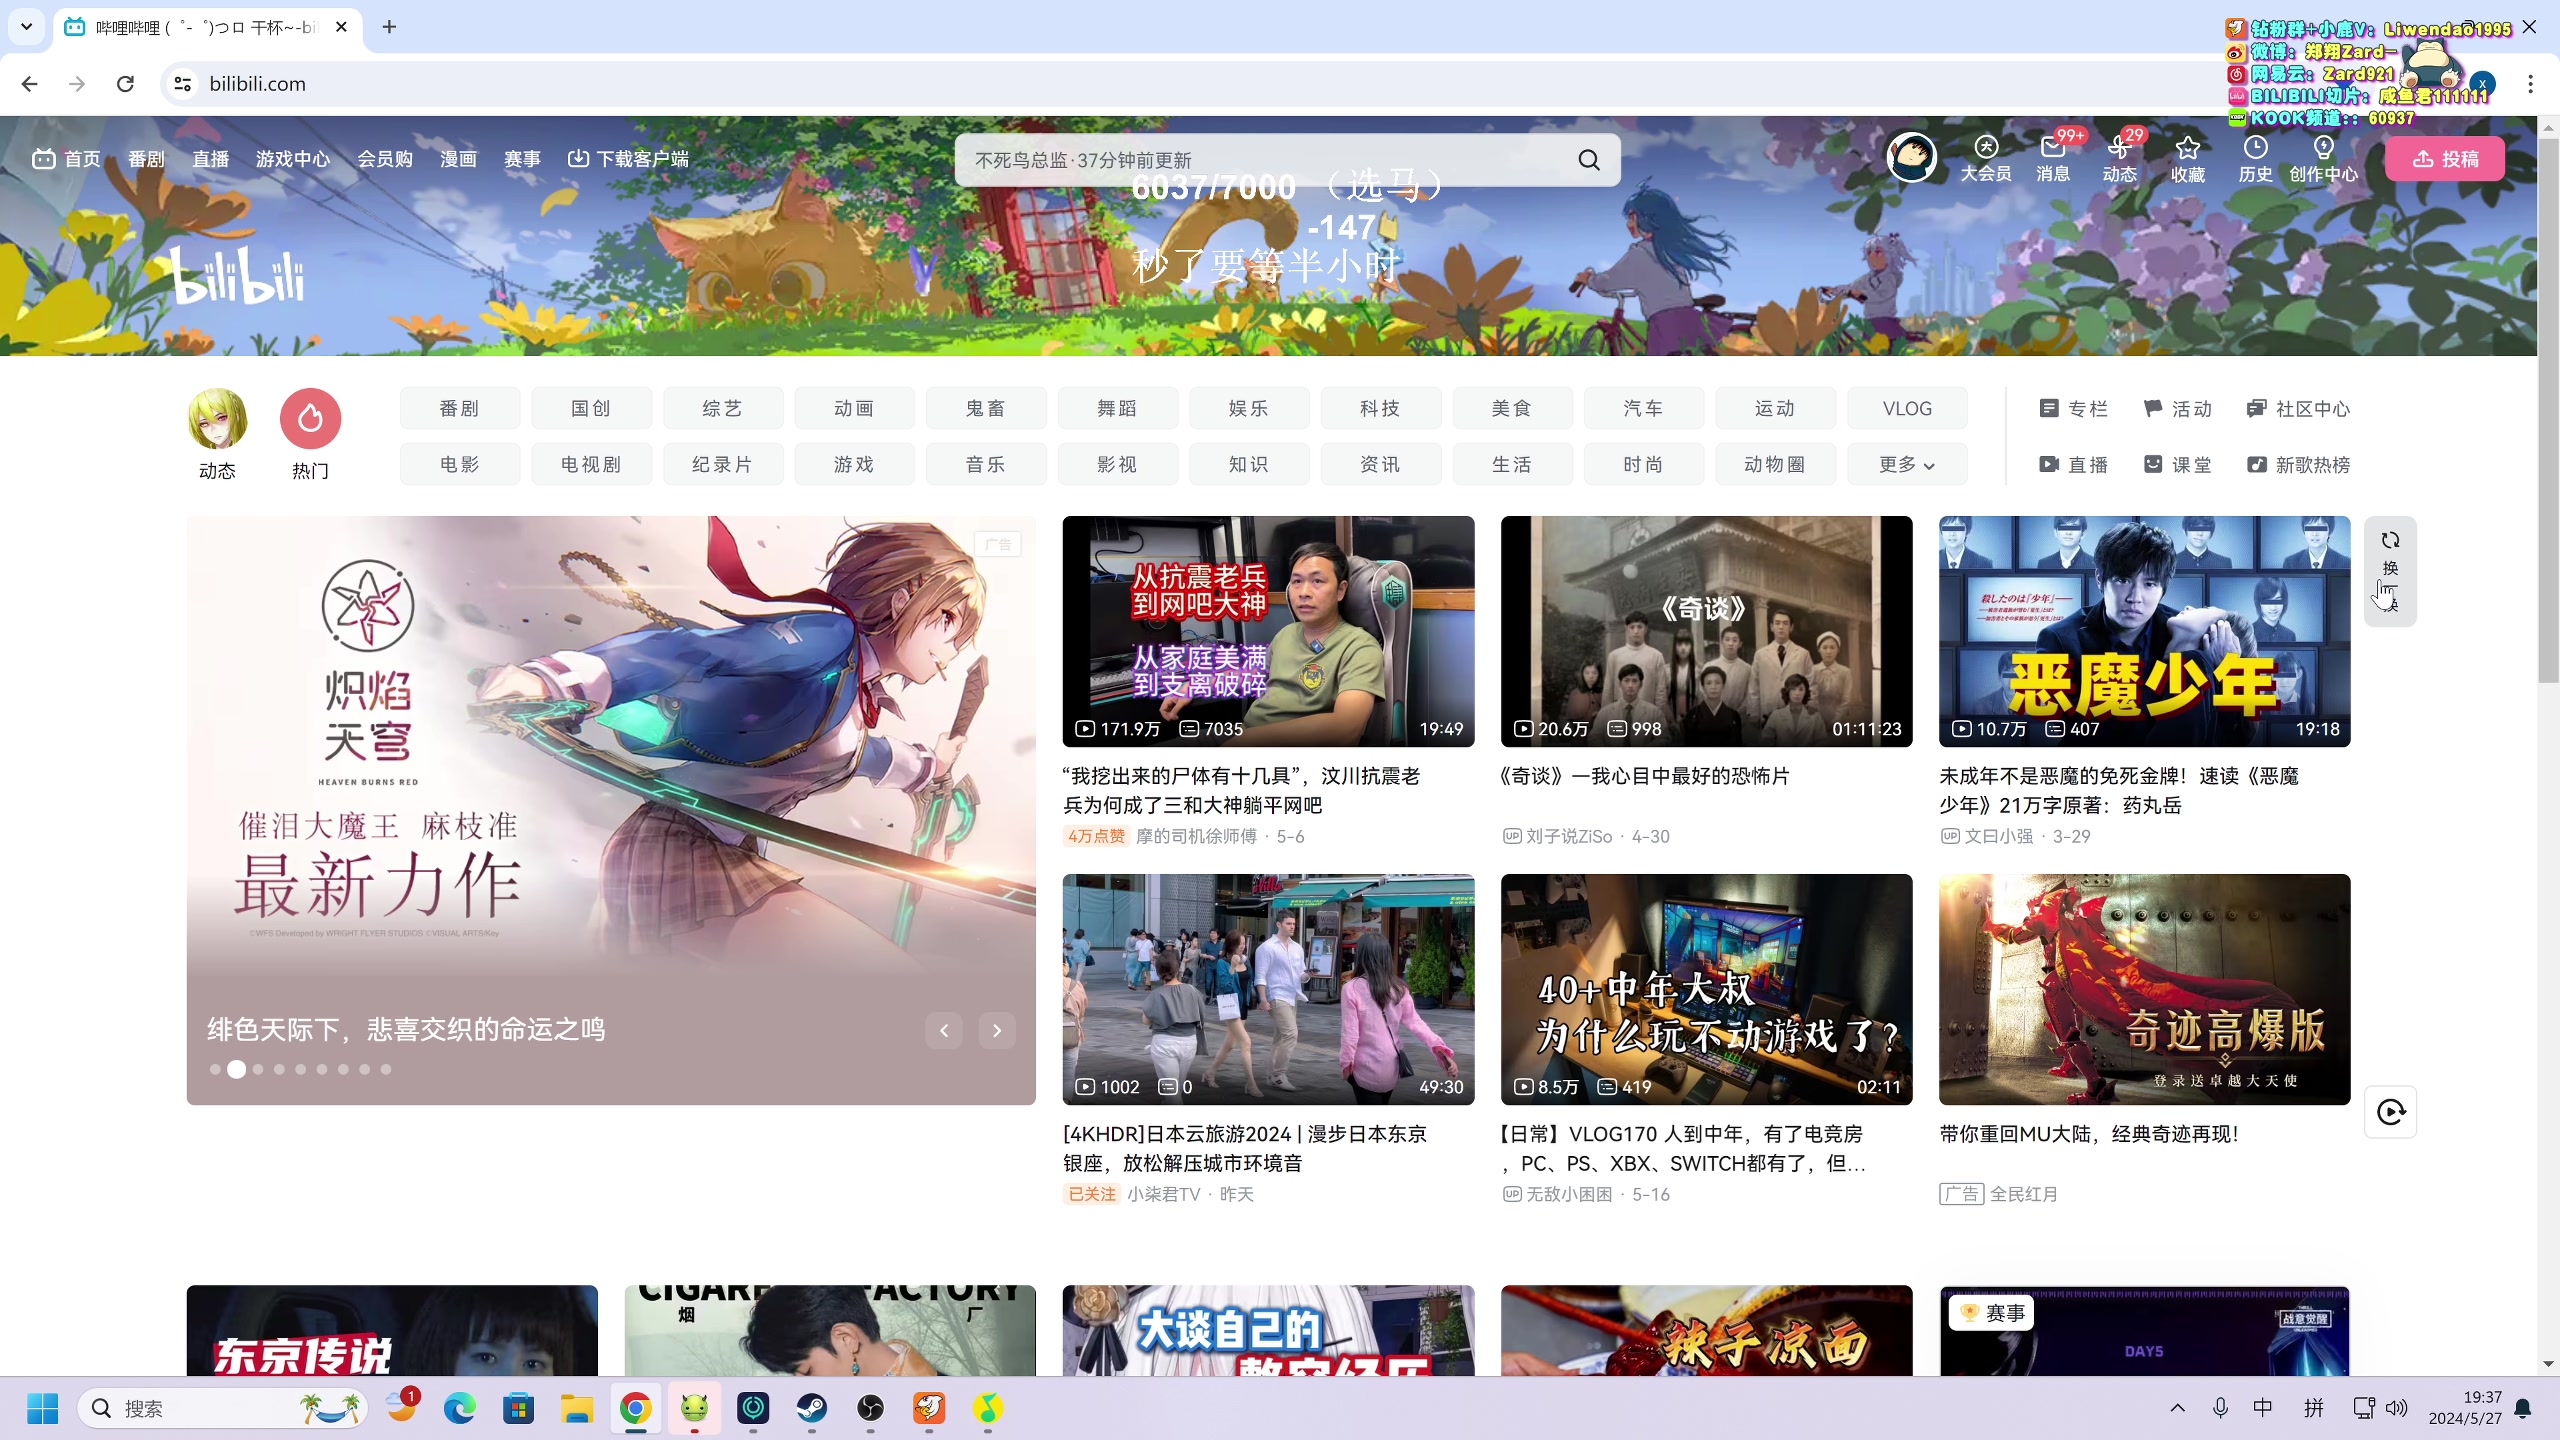Viewport: 2560px width, 1440px height.
Task: Click the page vertical scrollbar
Action: coord(2548,410)
